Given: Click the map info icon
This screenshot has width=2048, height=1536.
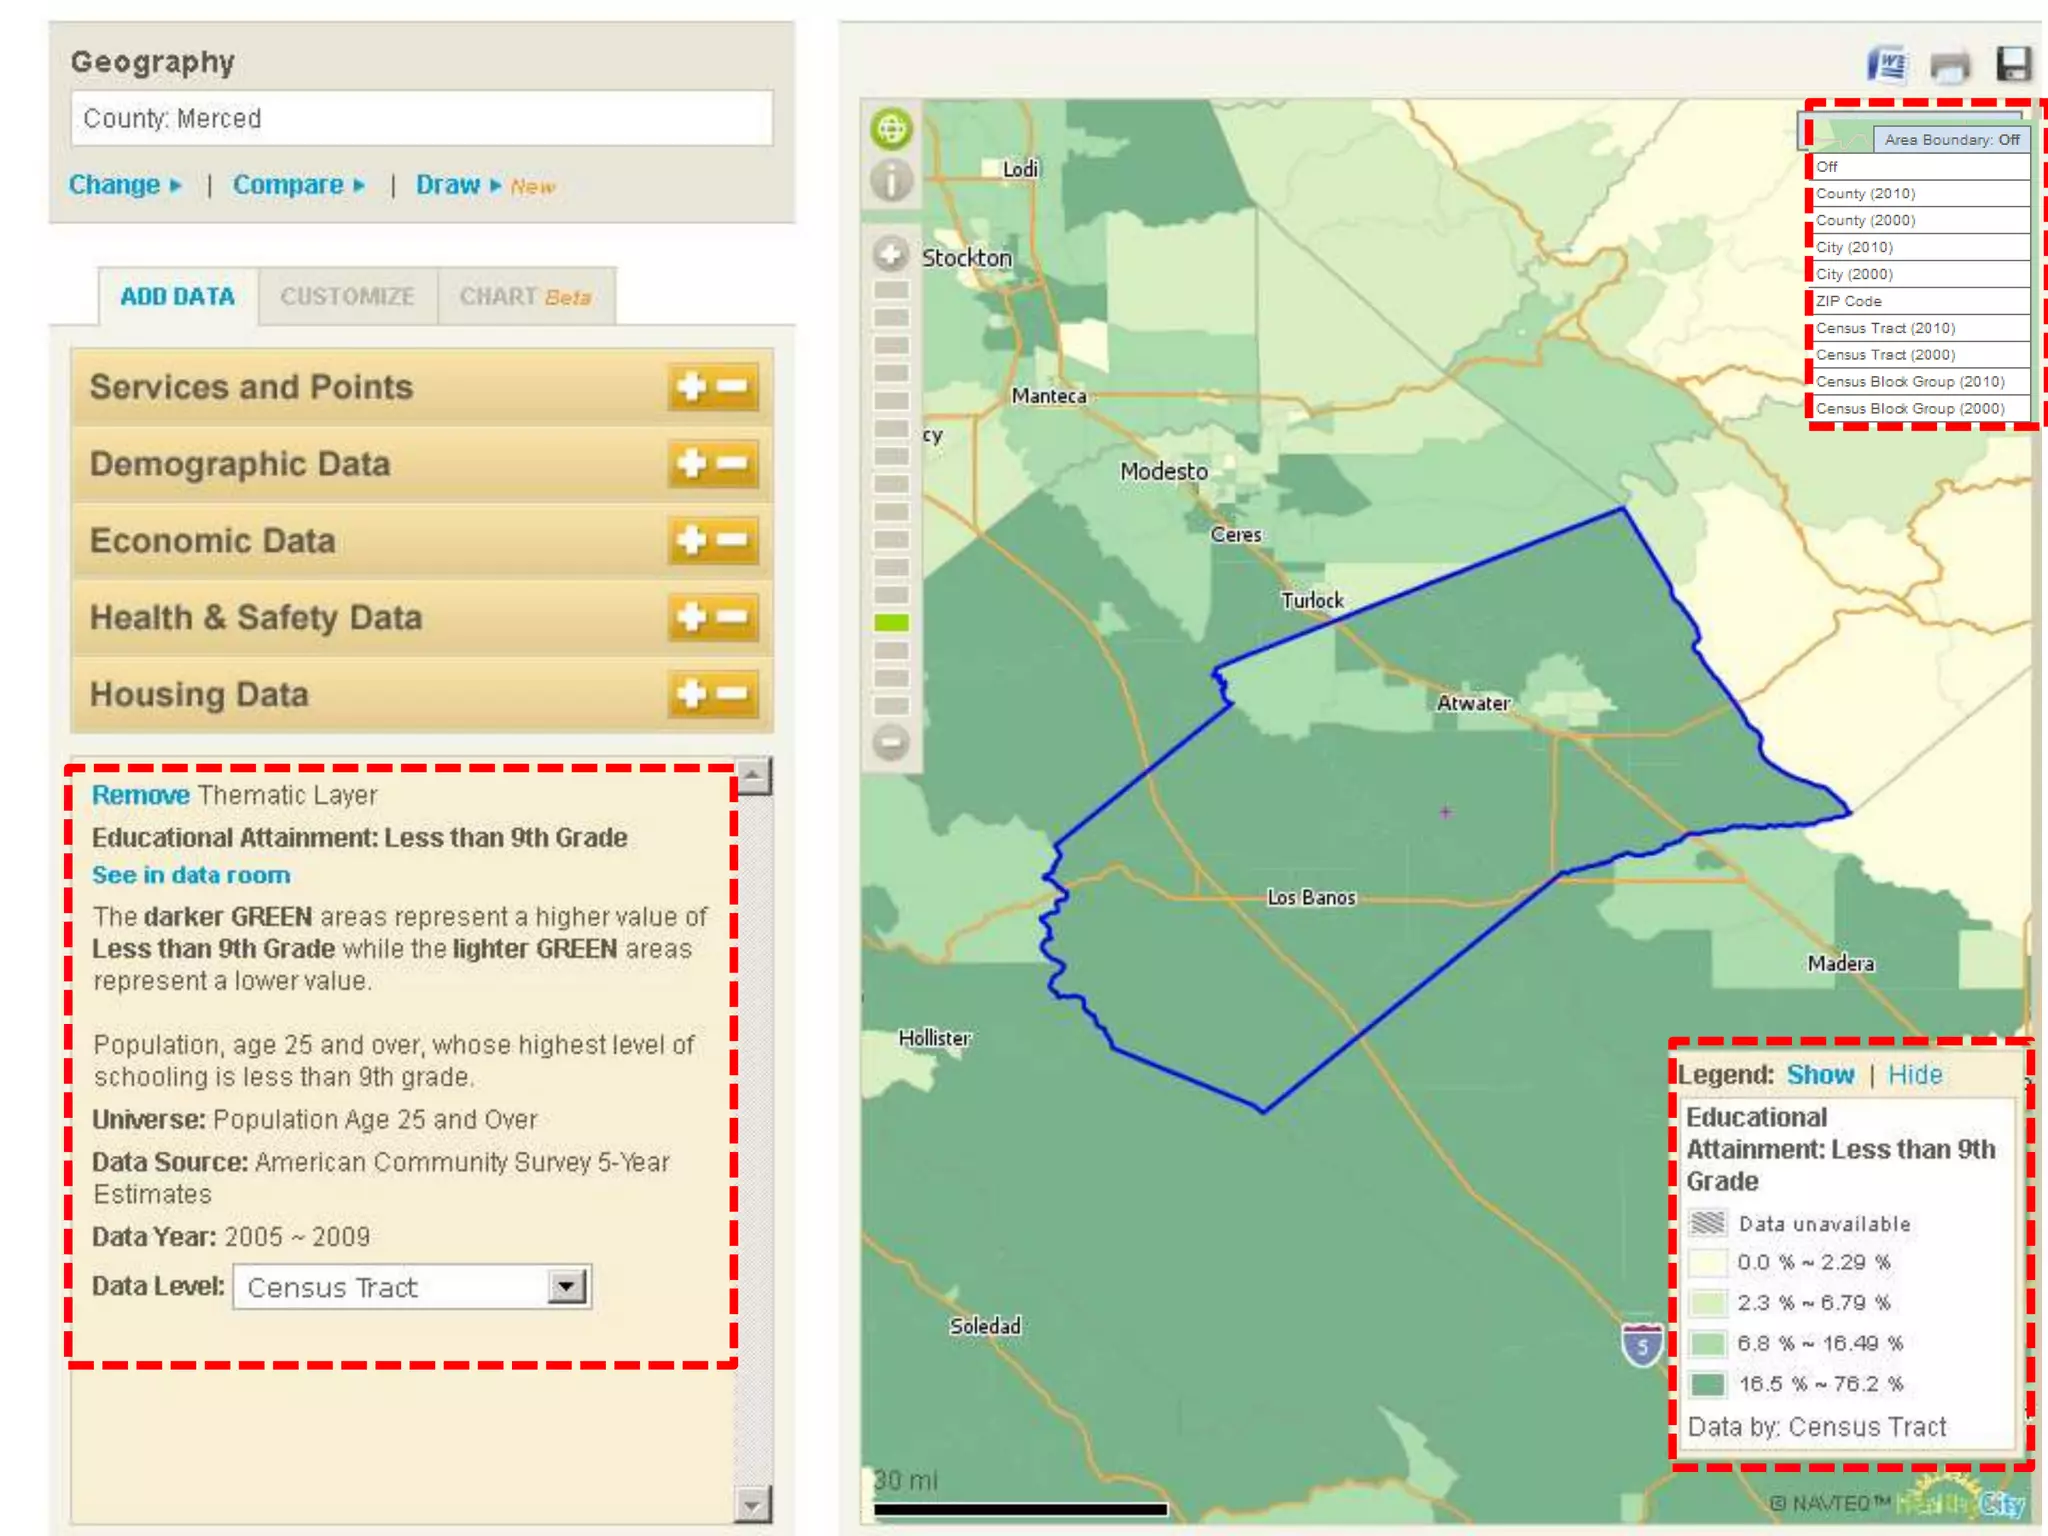Looking at the screenshot, I should point(891,181).
